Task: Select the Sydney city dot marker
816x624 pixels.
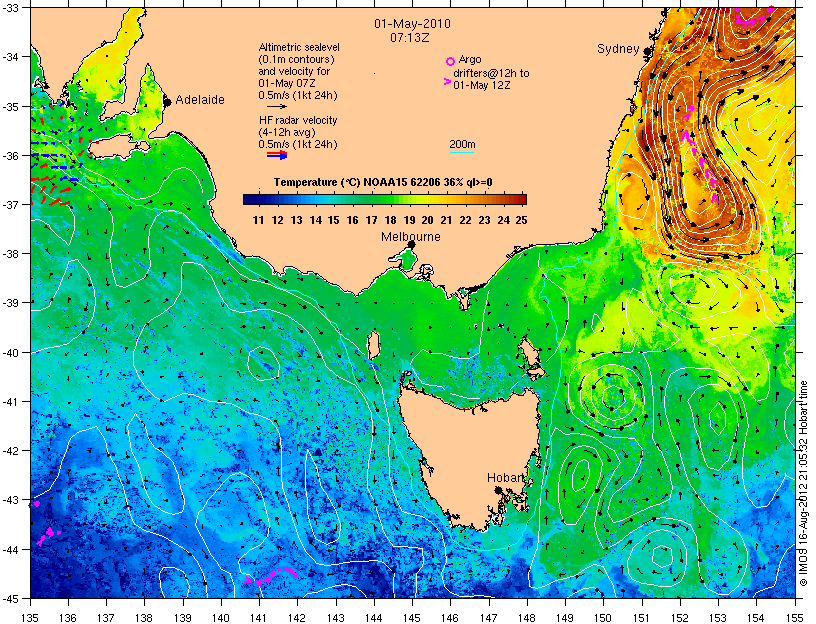Action: tap(647, 52)
